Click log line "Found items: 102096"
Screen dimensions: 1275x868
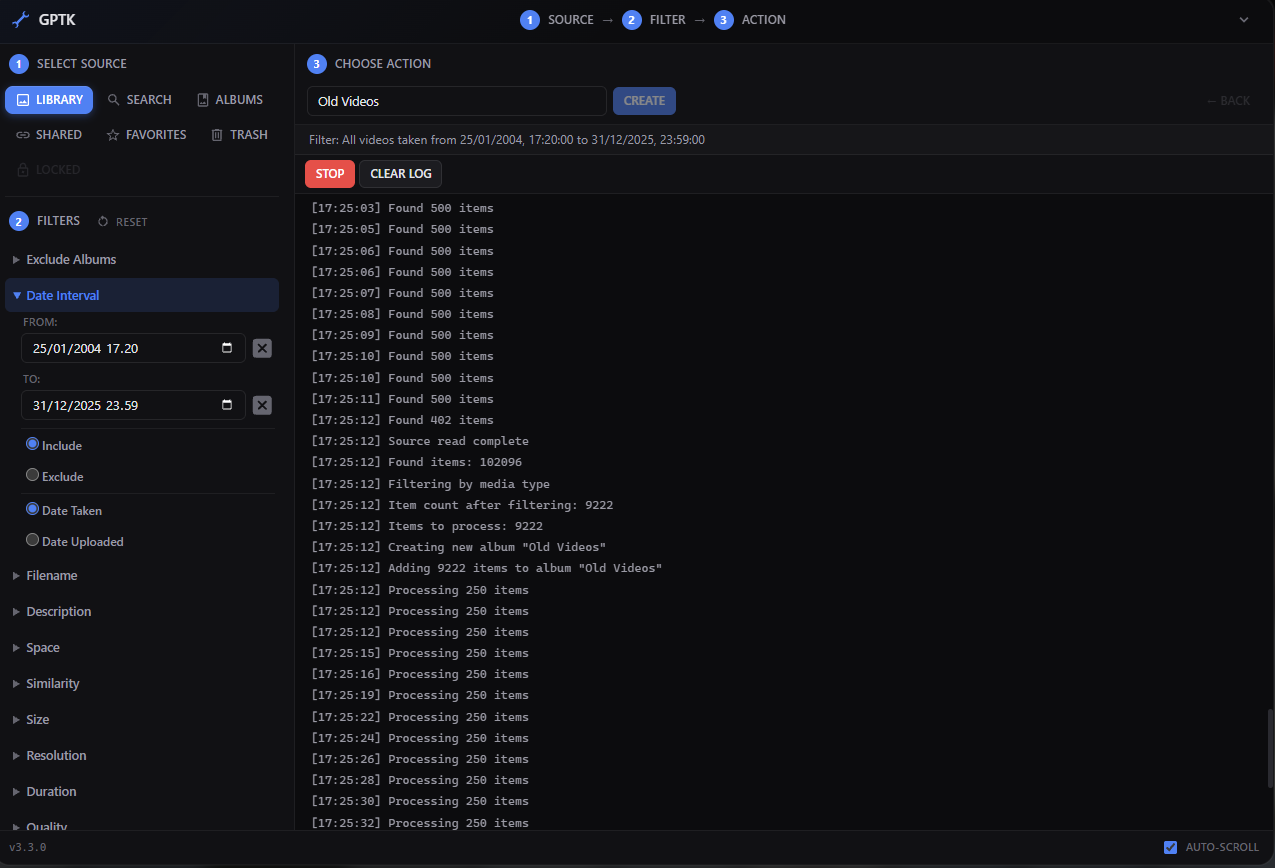point(416,462)
